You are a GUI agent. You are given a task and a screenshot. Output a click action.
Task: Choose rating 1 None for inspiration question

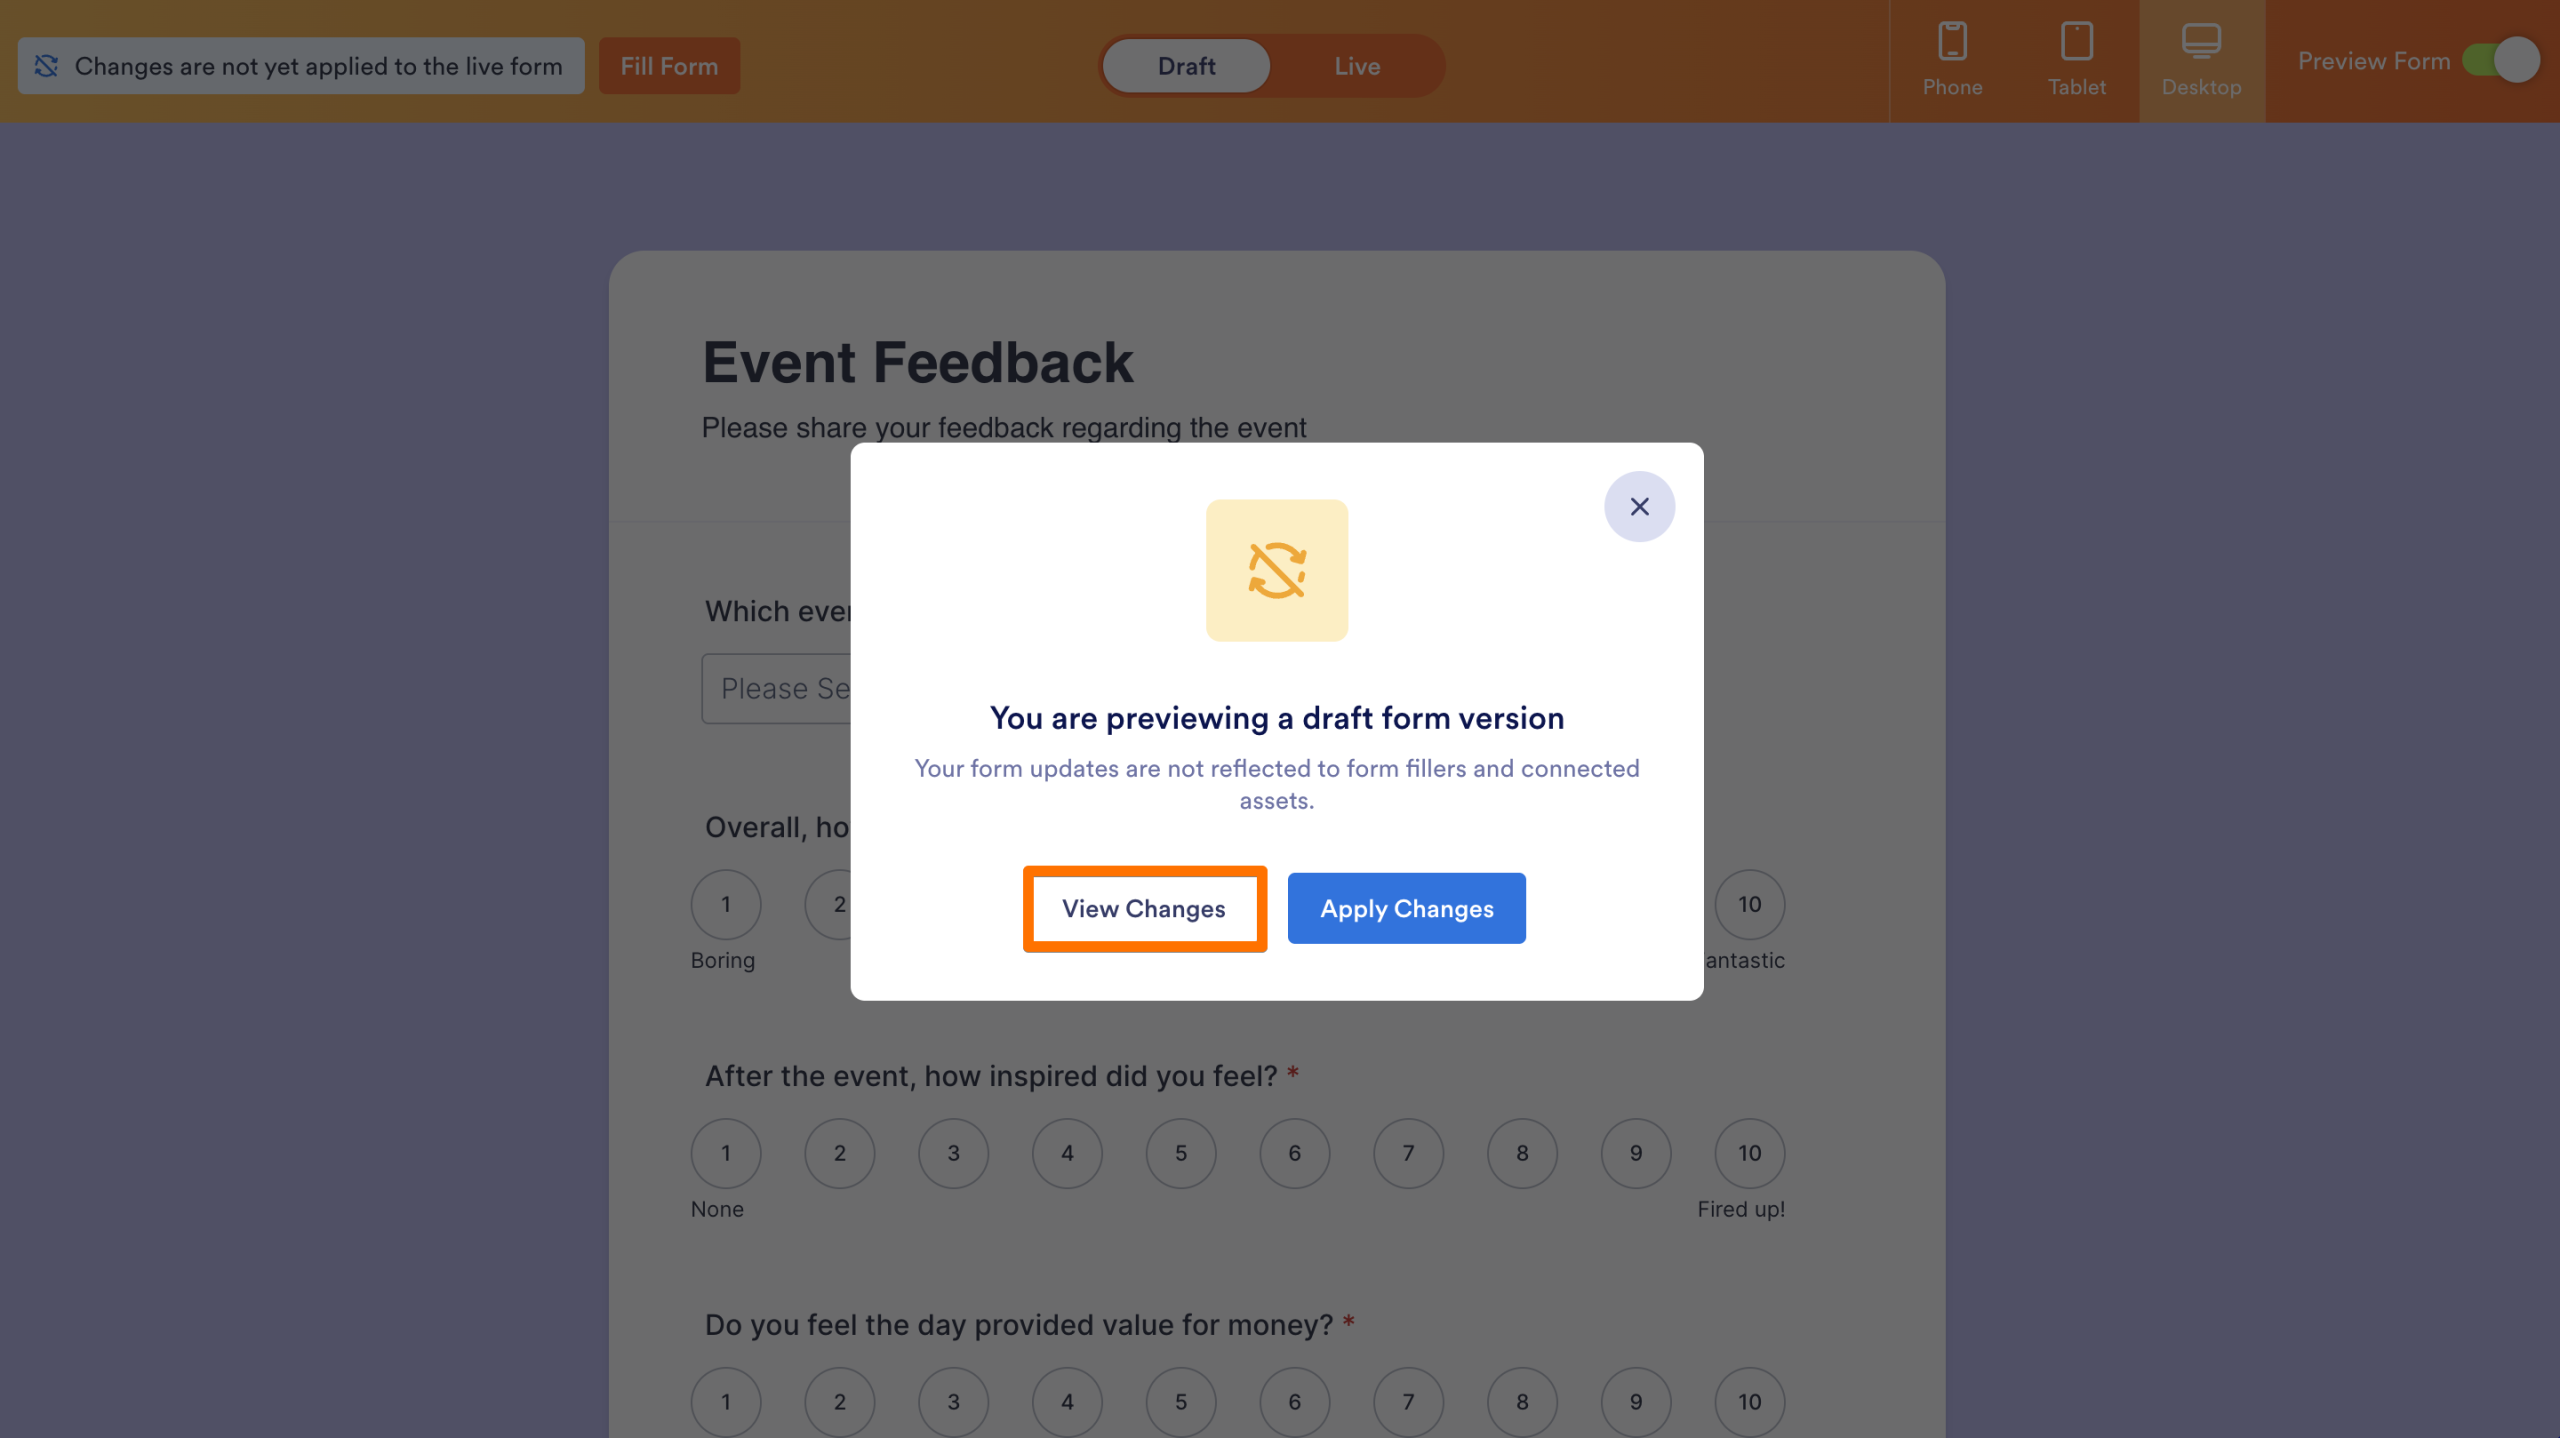click(x=725, y=1153)
